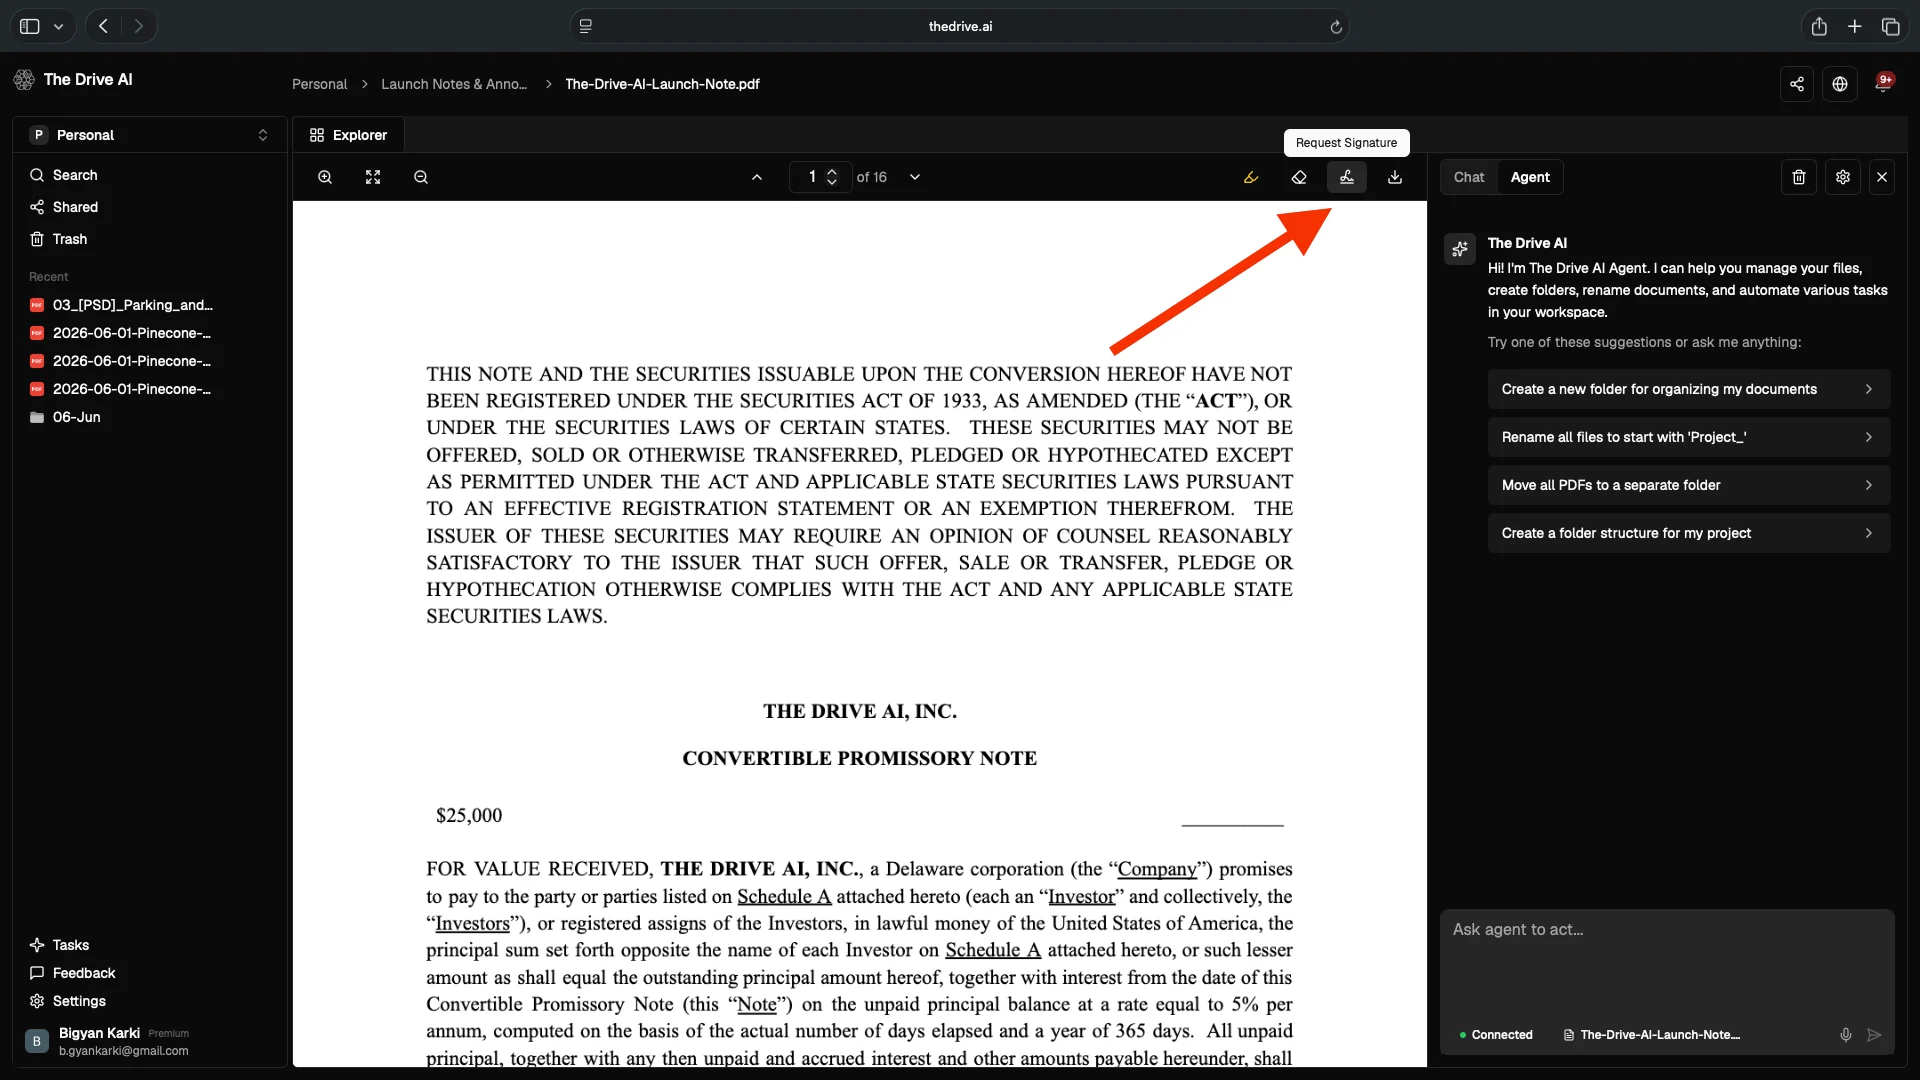
Task: Select the highlighter annotation tool
Action: pyautogui.click(x=1251, y=177)
